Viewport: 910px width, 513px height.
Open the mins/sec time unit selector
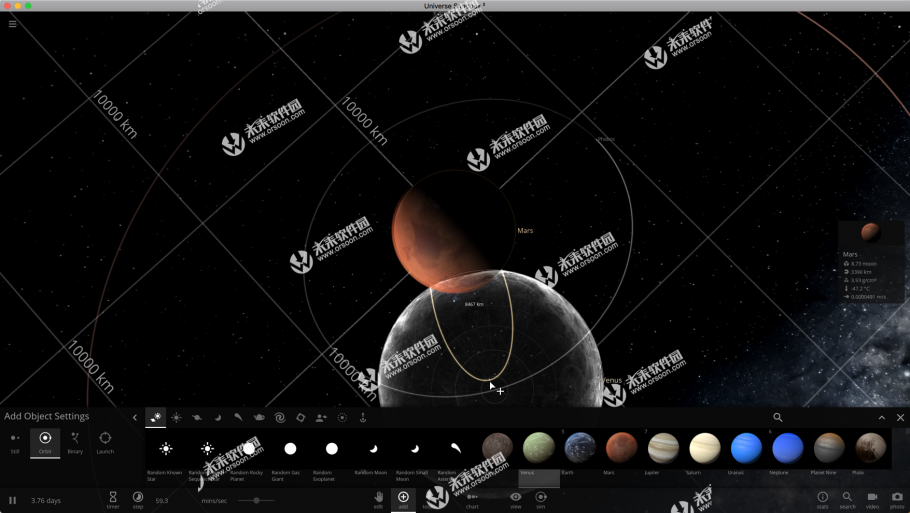(x=214, y=500)
